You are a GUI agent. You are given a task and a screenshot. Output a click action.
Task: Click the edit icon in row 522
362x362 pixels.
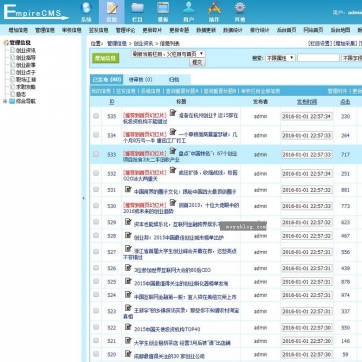coord(128,327)
